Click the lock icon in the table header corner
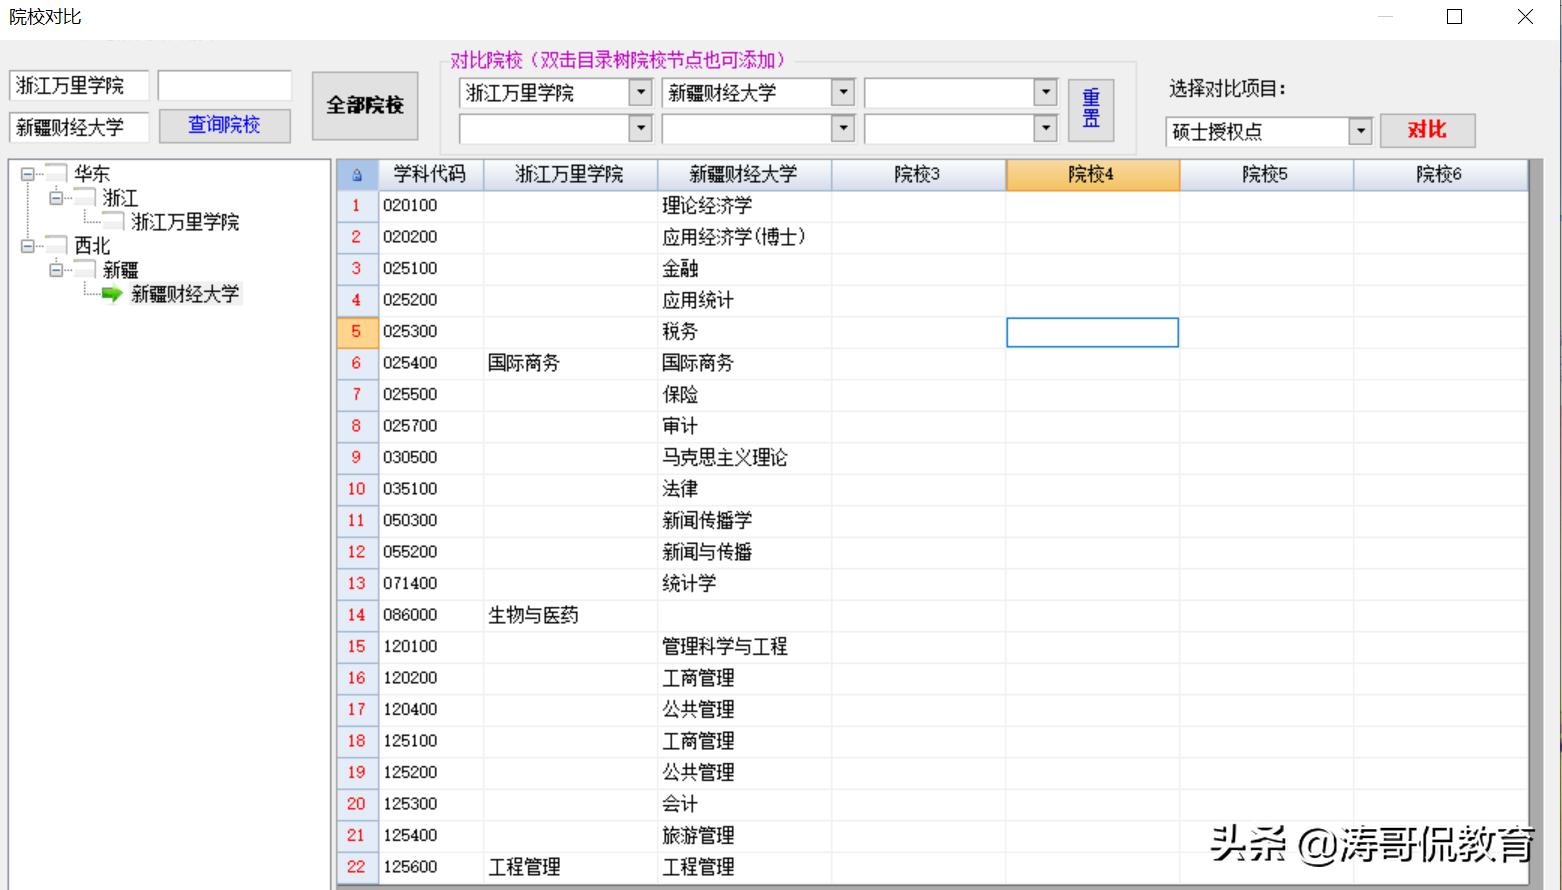 (357, 173)
